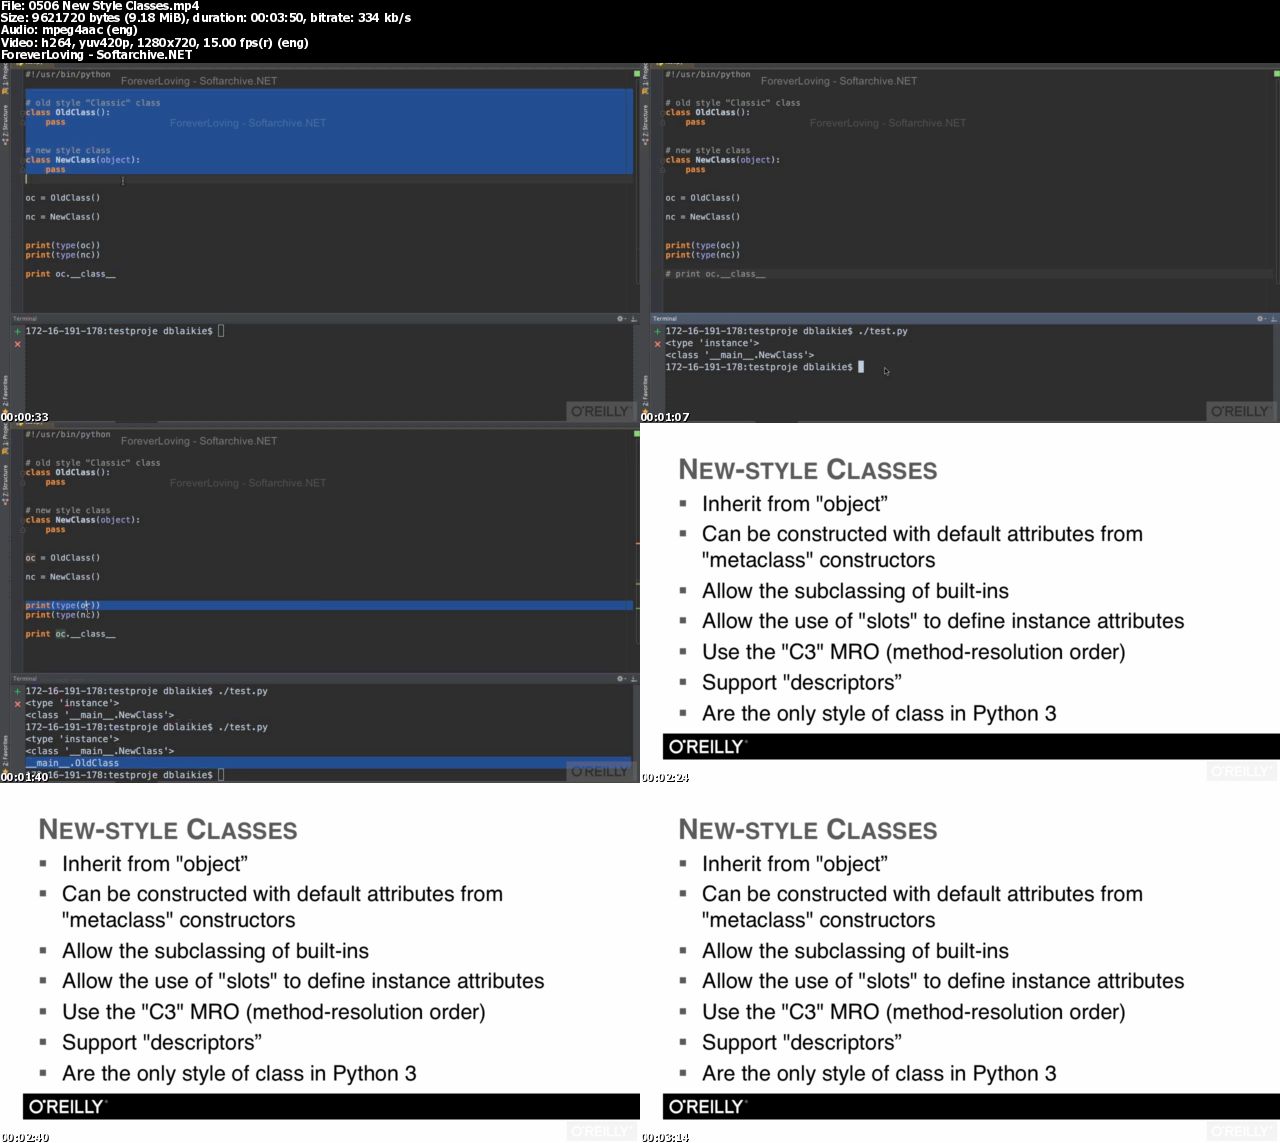The image size is (1280, 1143).
Task: Hide terminal panel in 00:01:07 frame
Action: 1272,319
